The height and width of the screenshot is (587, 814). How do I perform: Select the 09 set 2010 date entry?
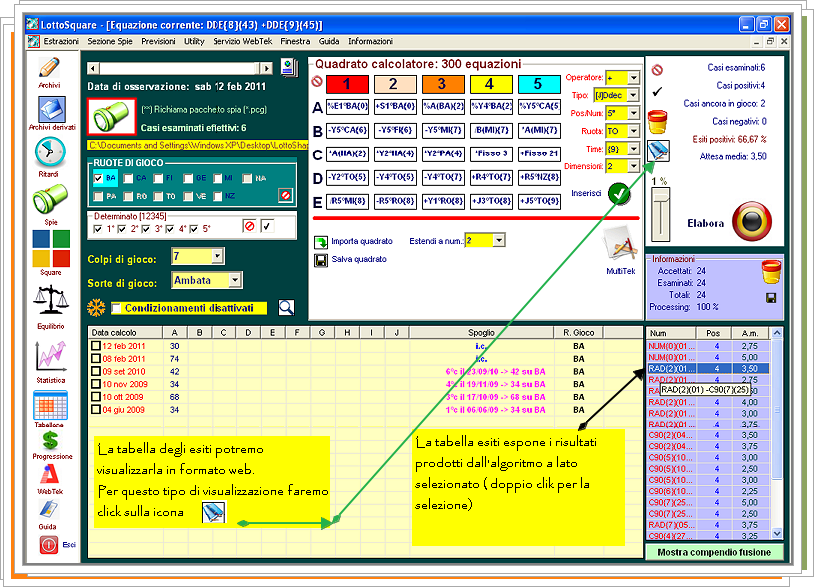click(x=124, y=372)
